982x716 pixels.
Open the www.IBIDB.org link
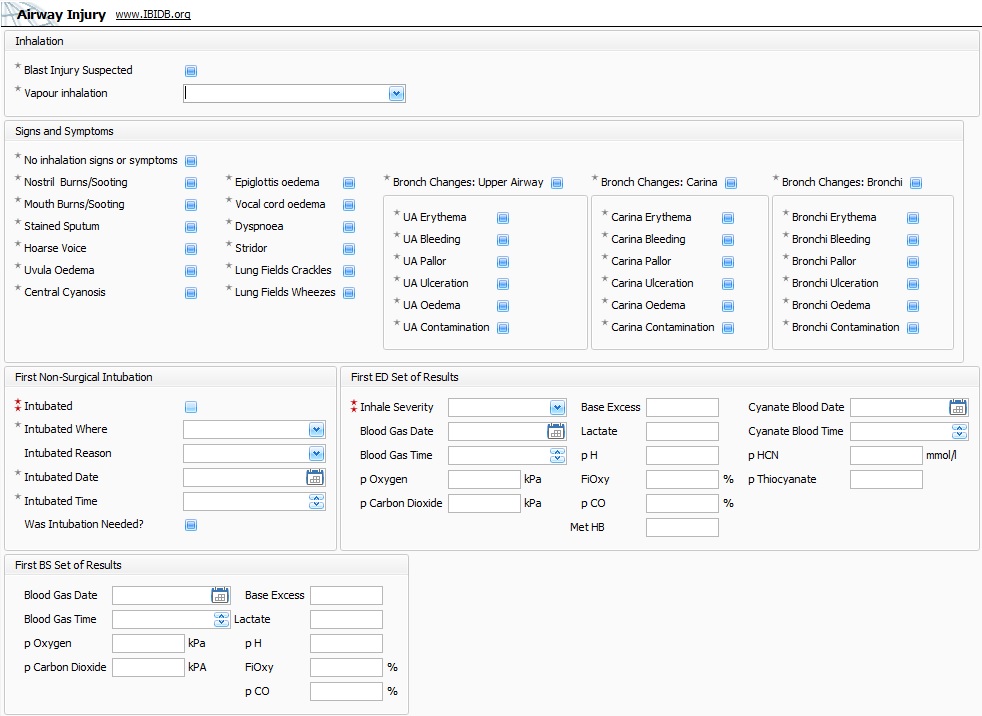point(153,15)
